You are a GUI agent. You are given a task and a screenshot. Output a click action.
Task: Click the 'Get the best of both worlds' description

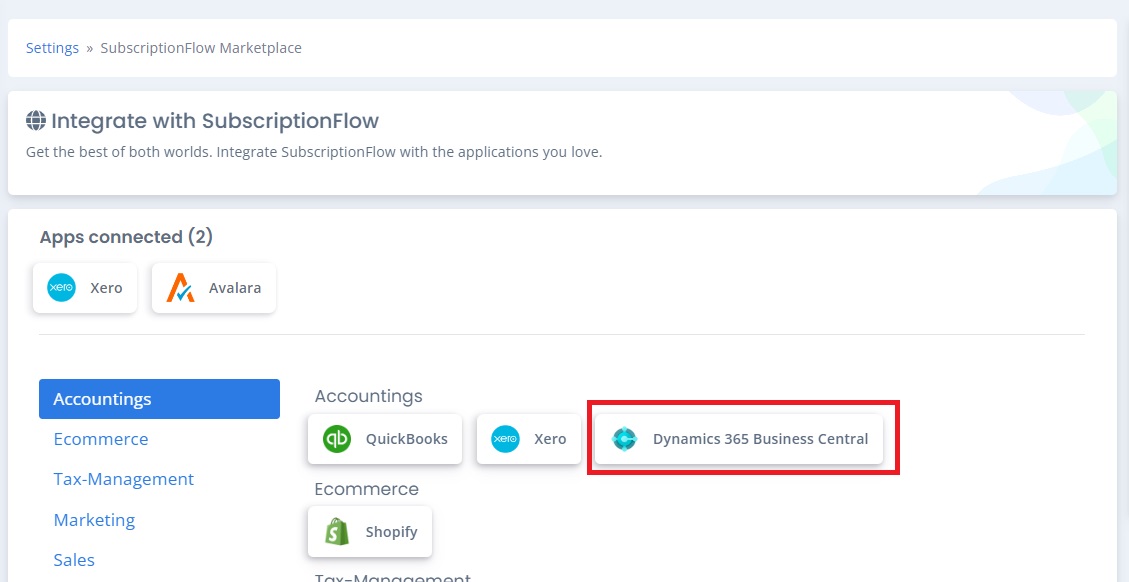pos(314,153)
